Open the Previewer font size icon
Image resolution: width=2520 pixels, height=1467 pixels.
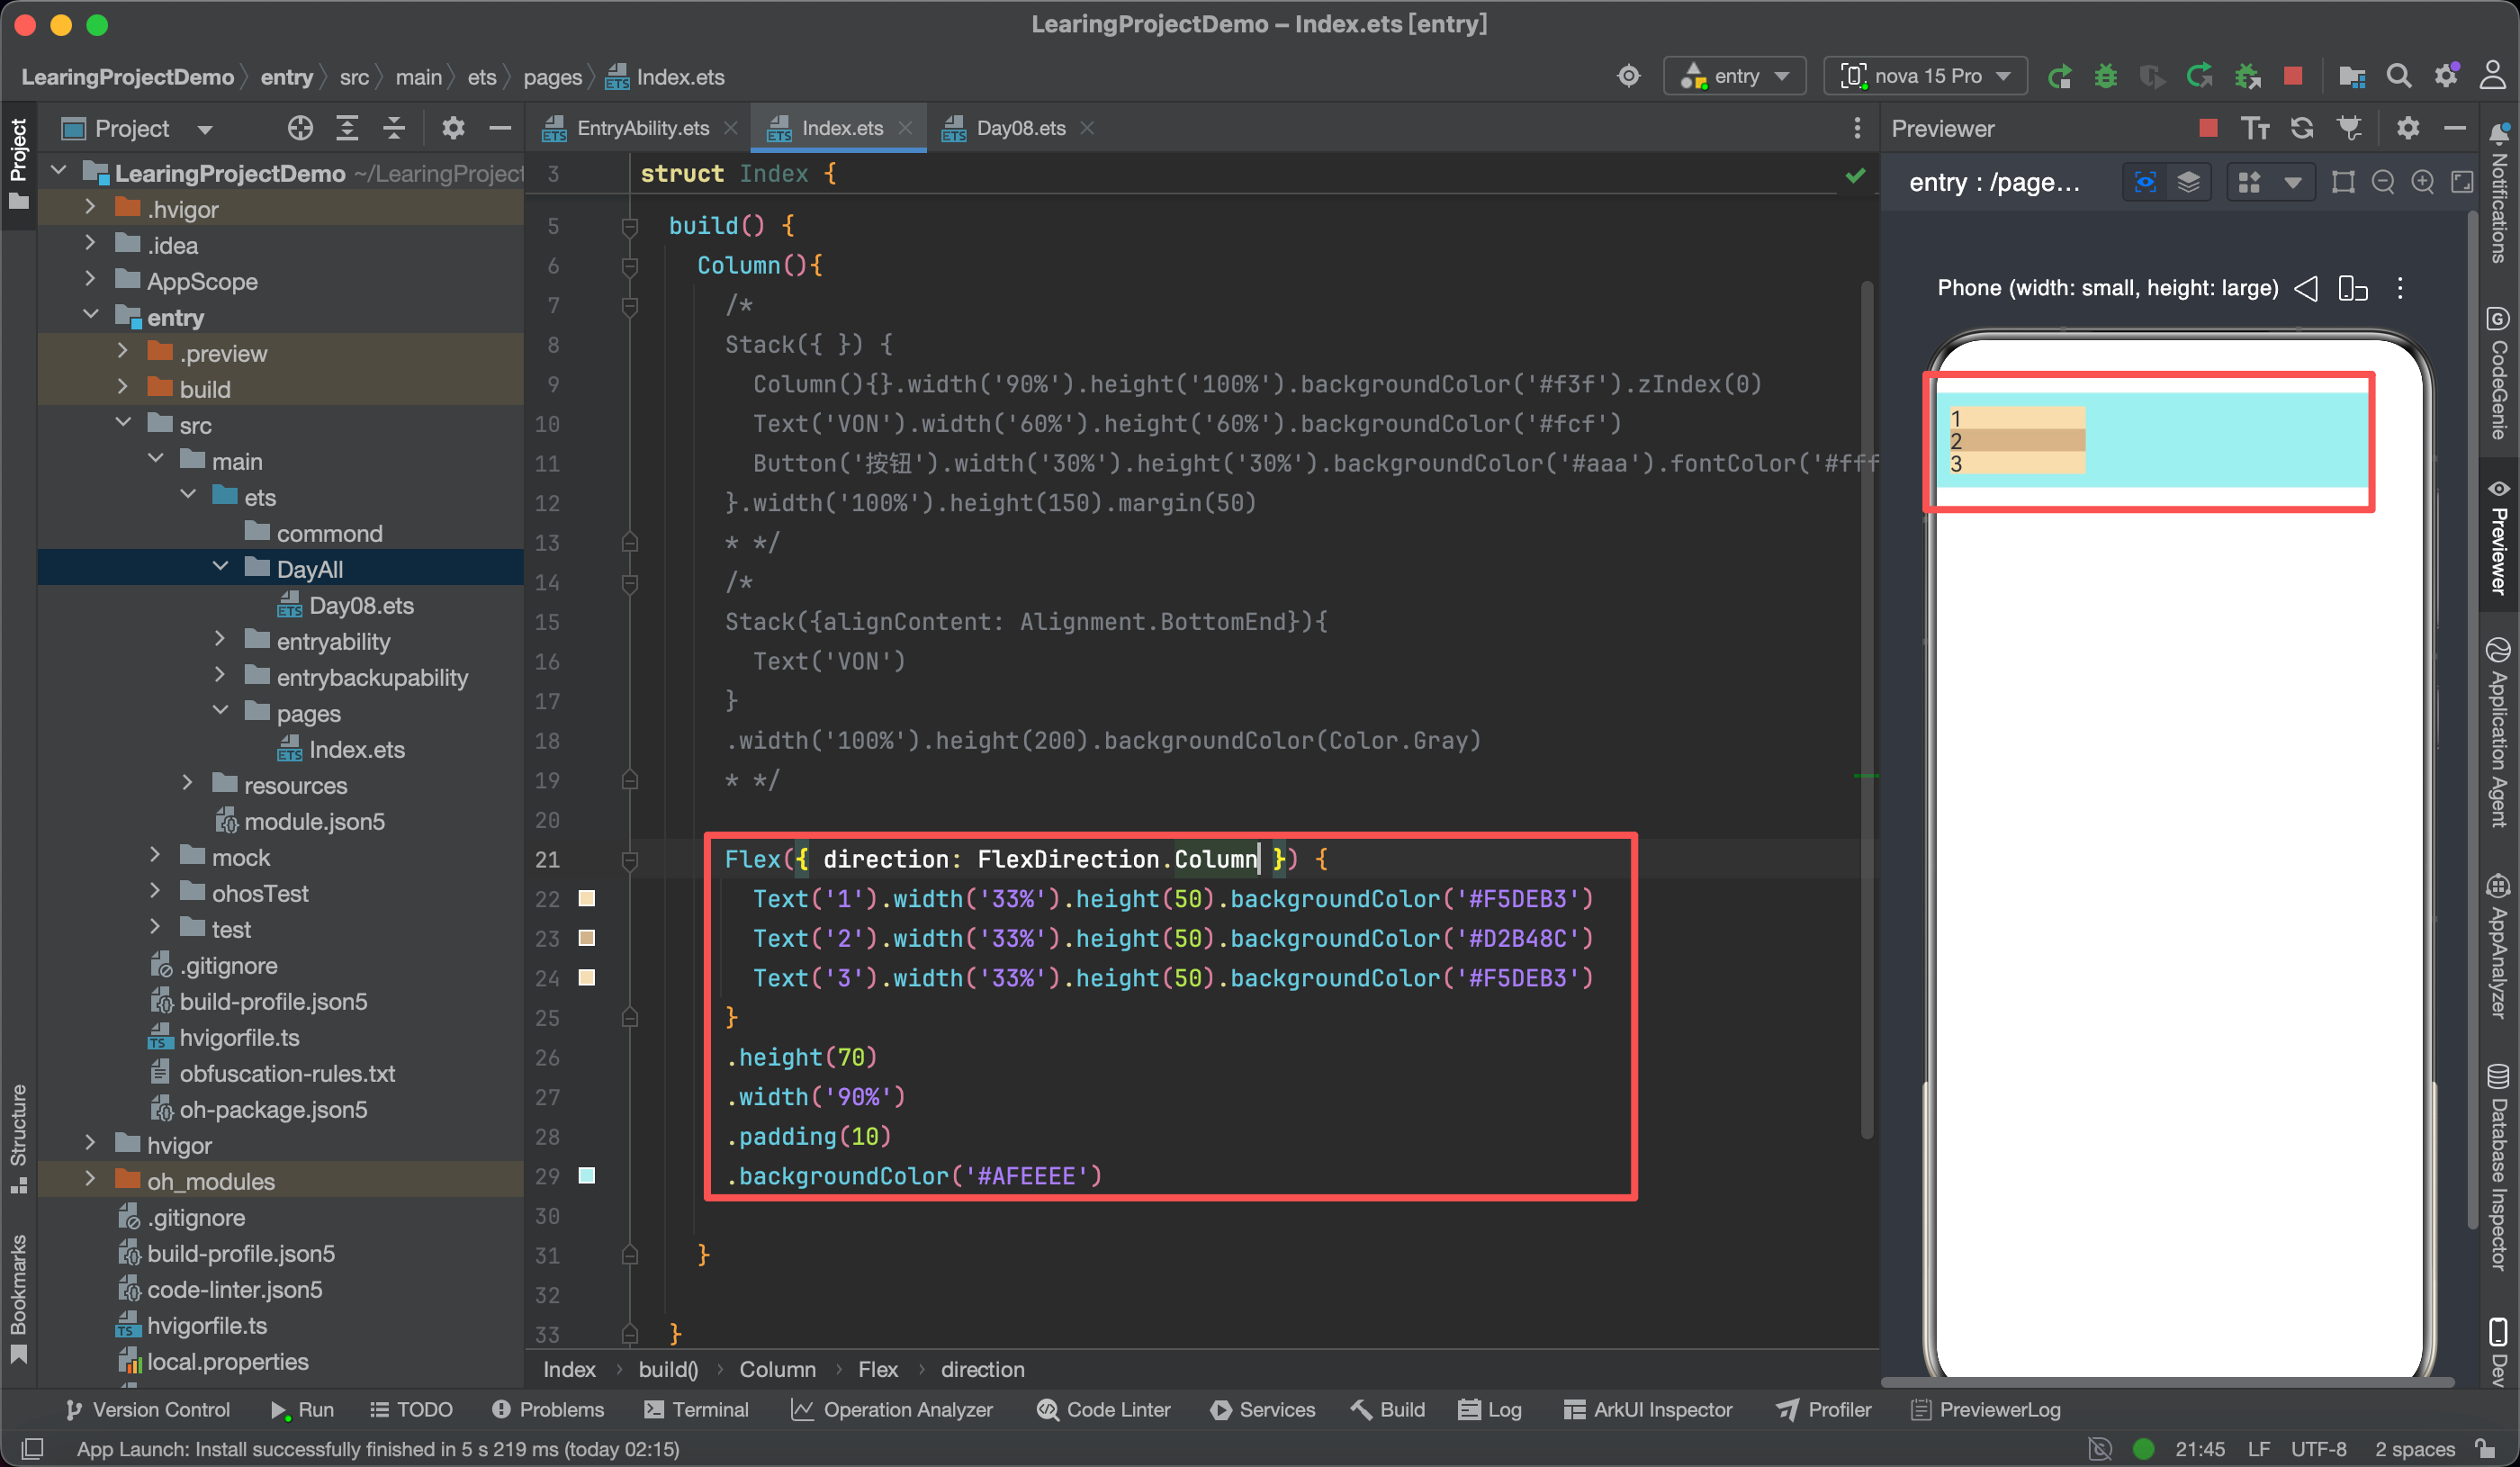coord(2255,128)
